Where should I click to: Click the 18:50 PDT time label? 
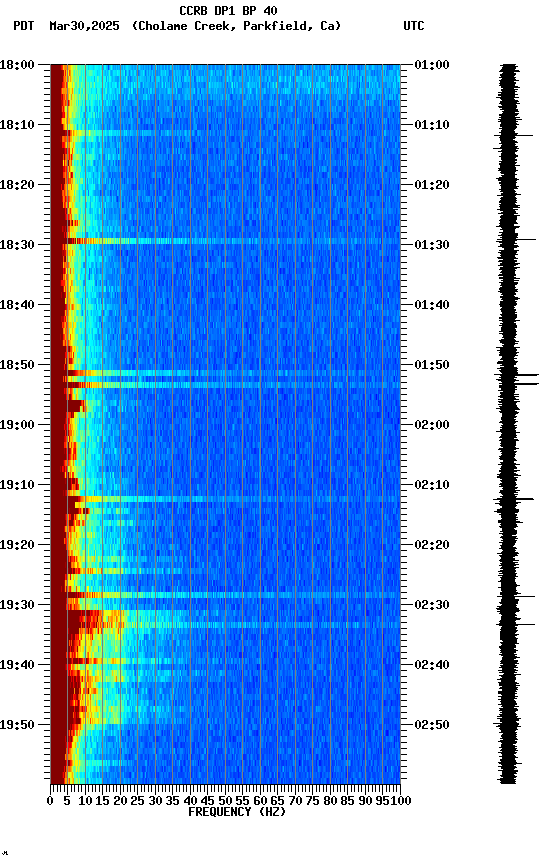[x=17, y=365]
